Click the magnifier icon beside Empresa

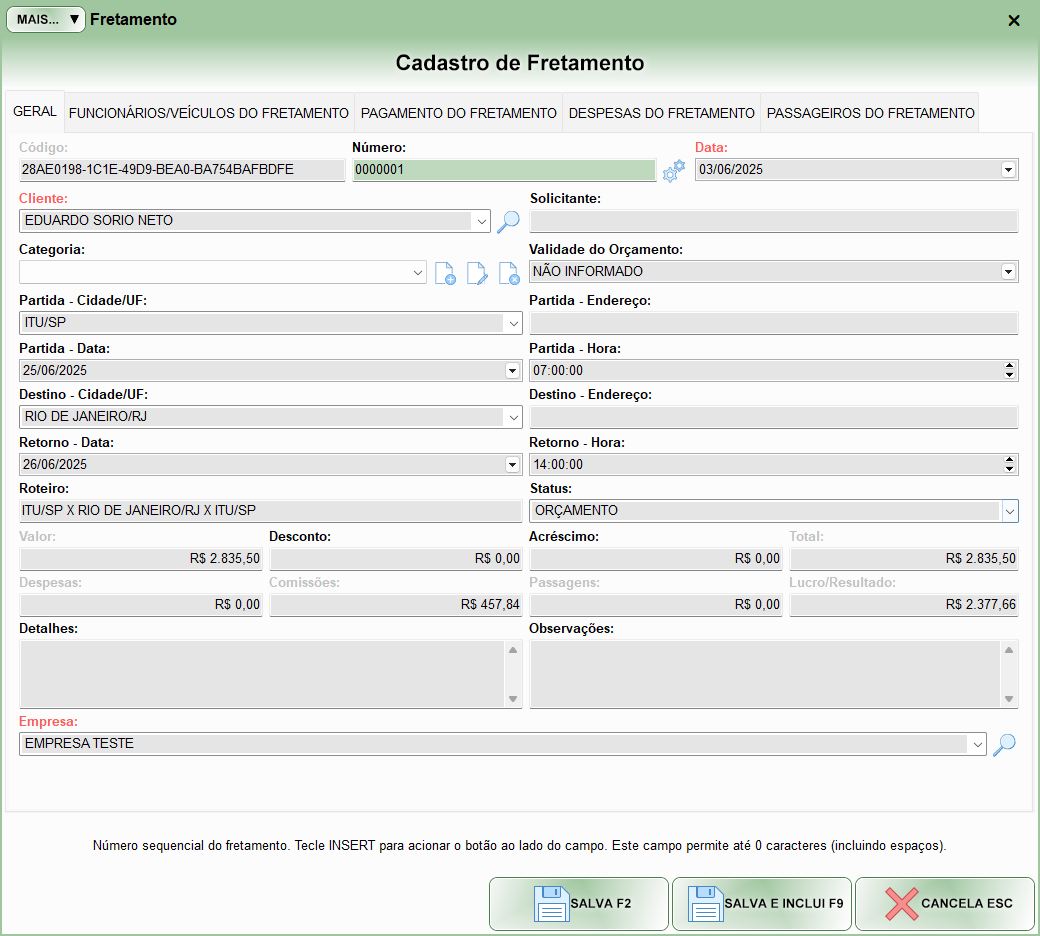1004,744
